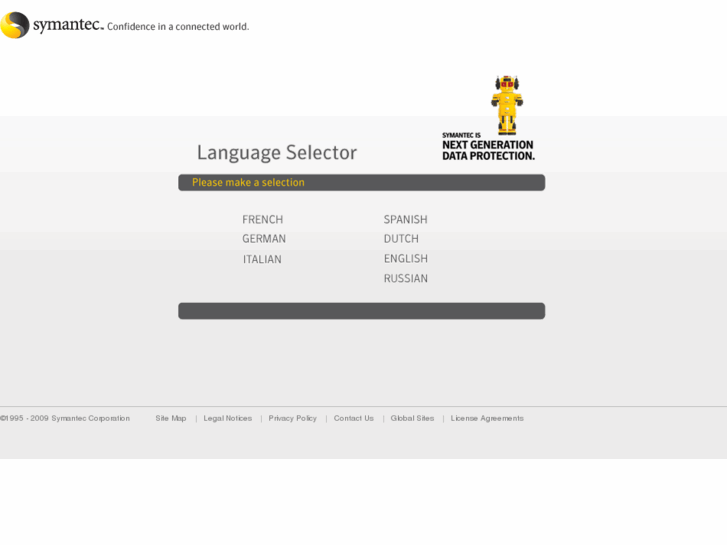Click the '1995 - 2009 Symantec Corporation' copyright
The width and height of the screenshot is (727, 545).
[x=65, y=418]
